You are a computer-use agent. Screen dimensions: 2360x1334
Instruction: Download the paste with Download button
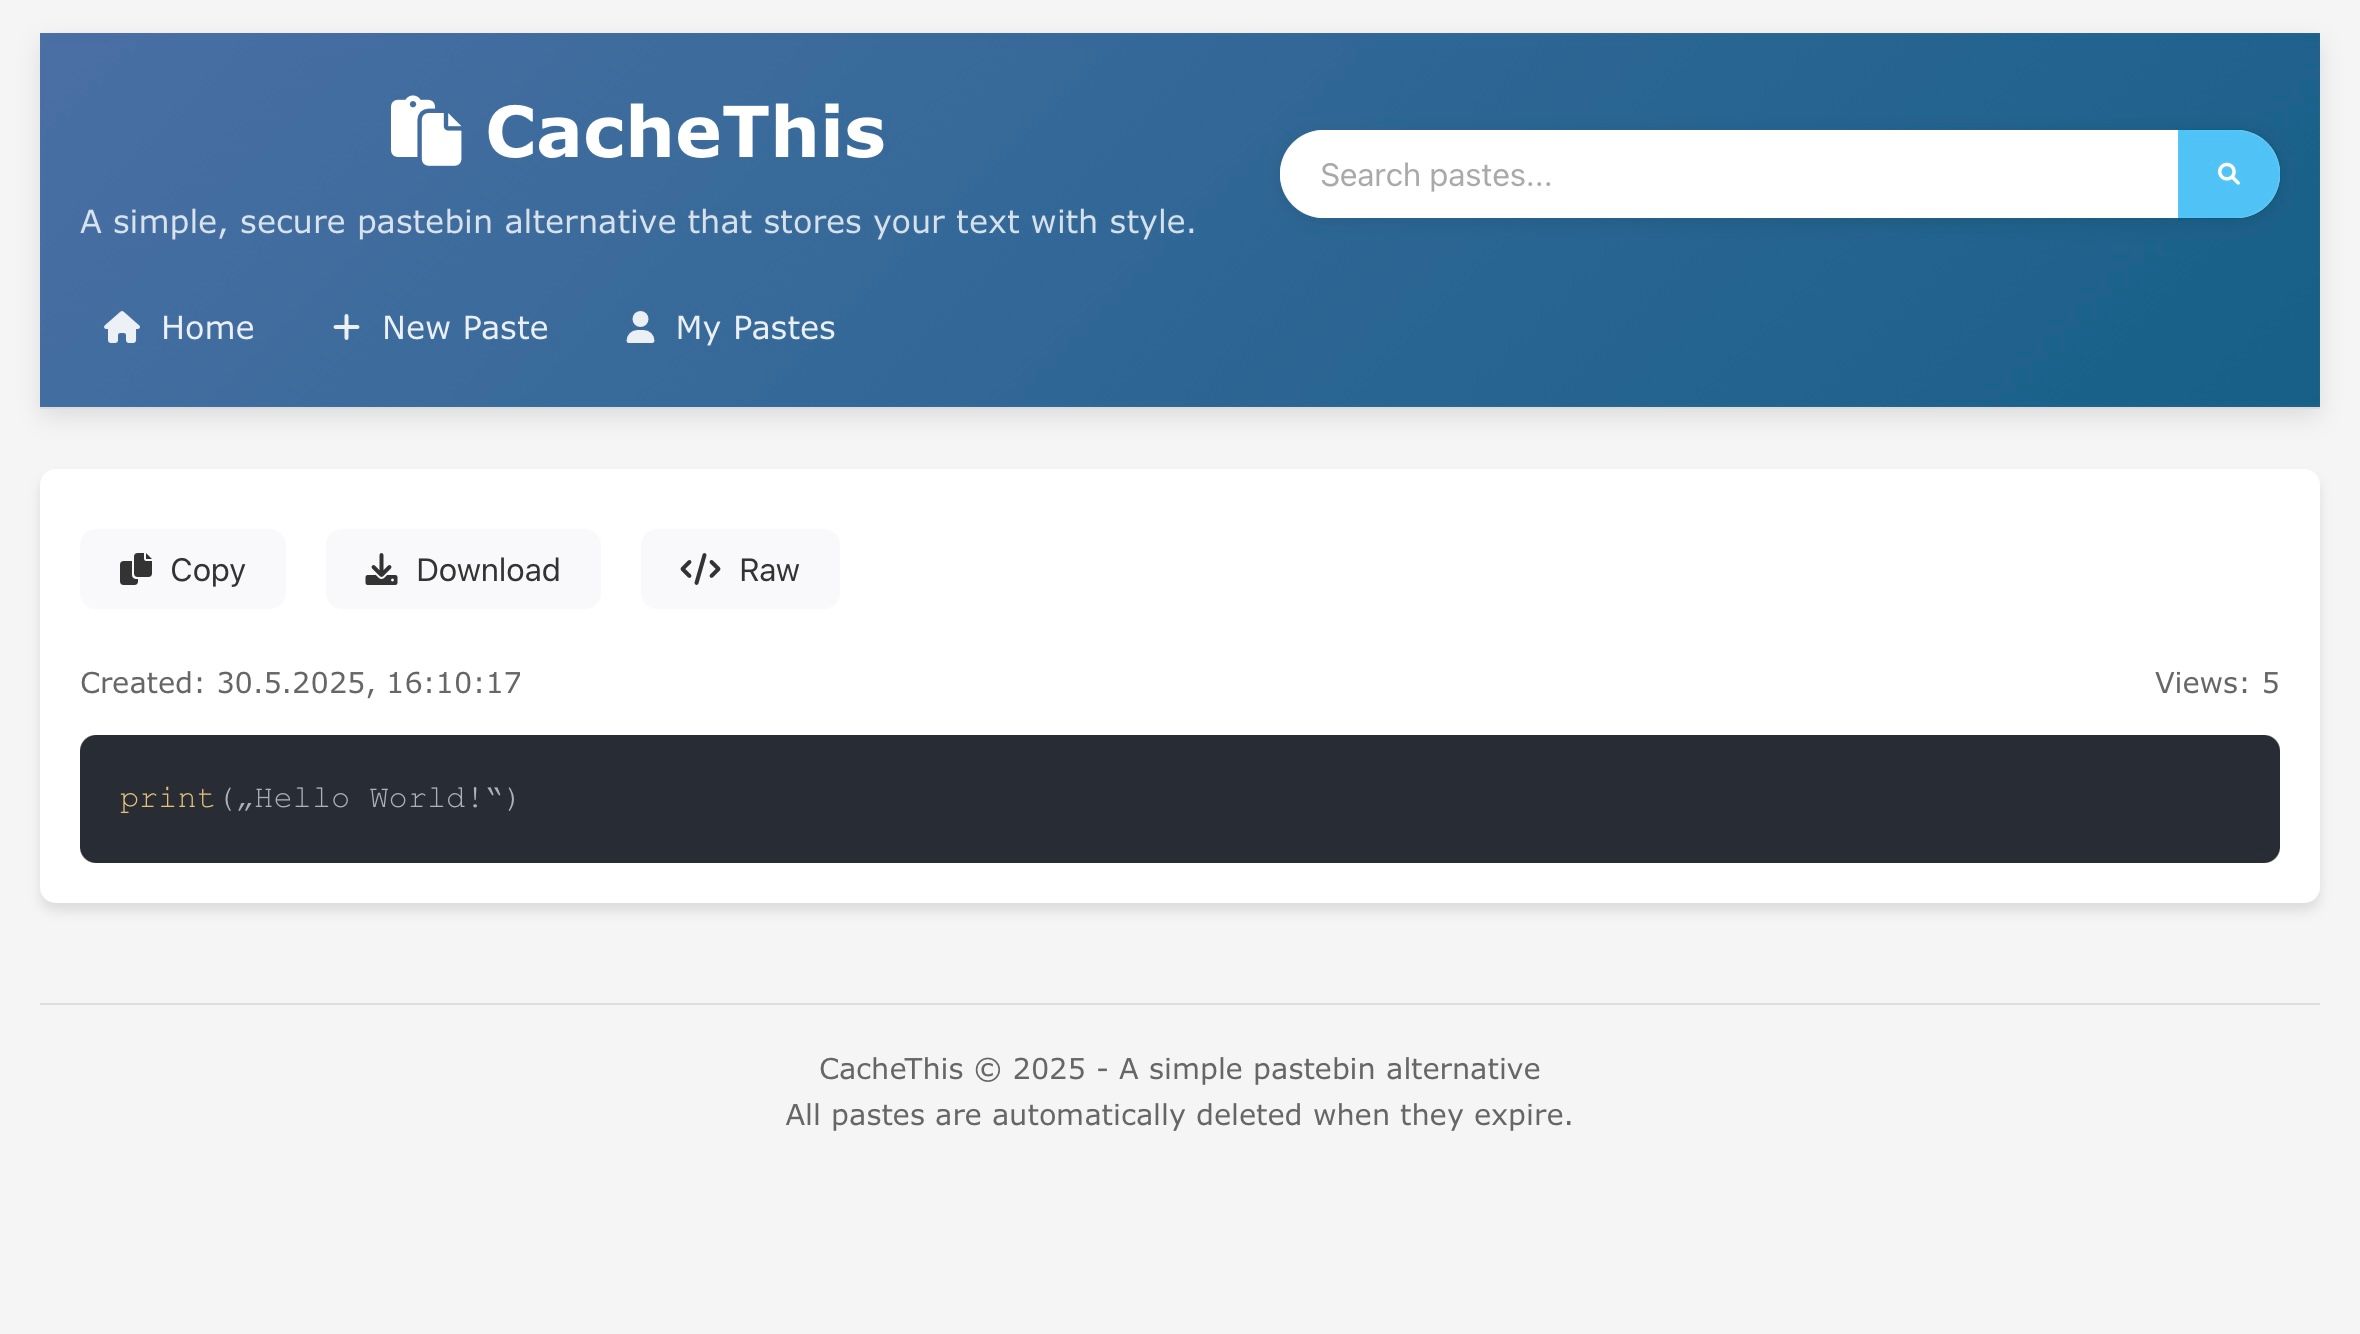coord(463,569)
